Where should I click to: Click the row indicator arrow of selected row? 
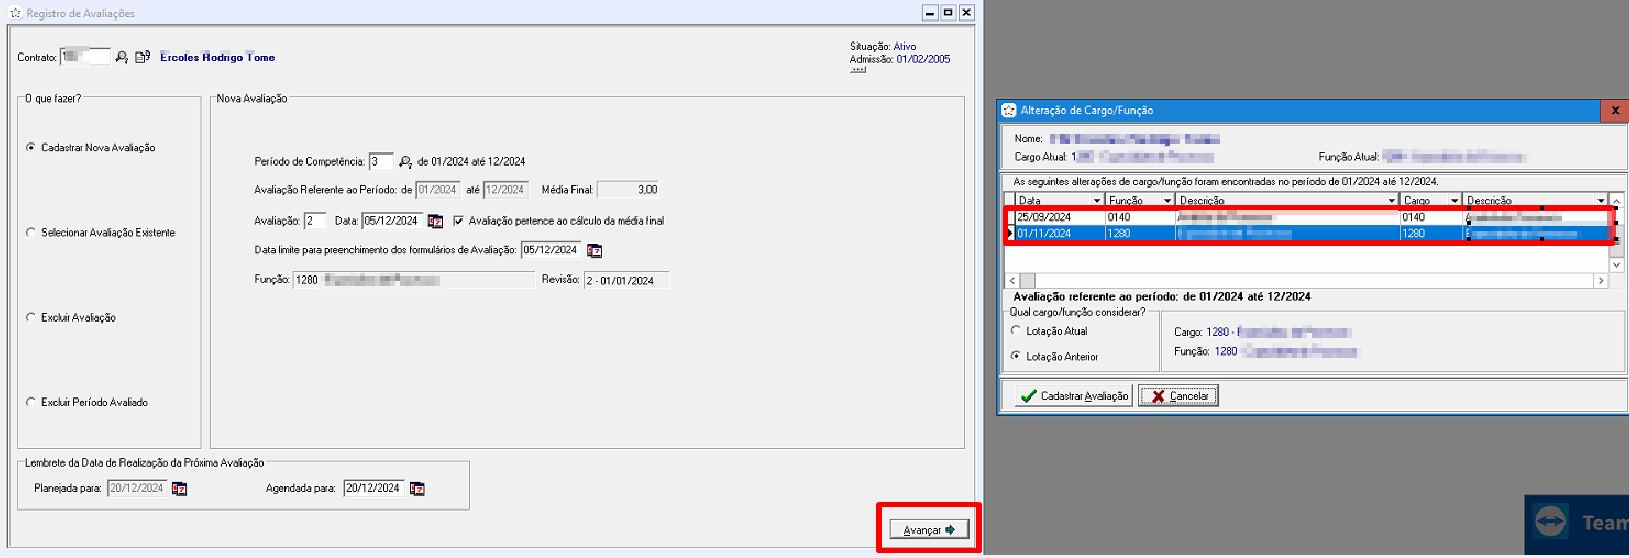[x=1009, y=233]
